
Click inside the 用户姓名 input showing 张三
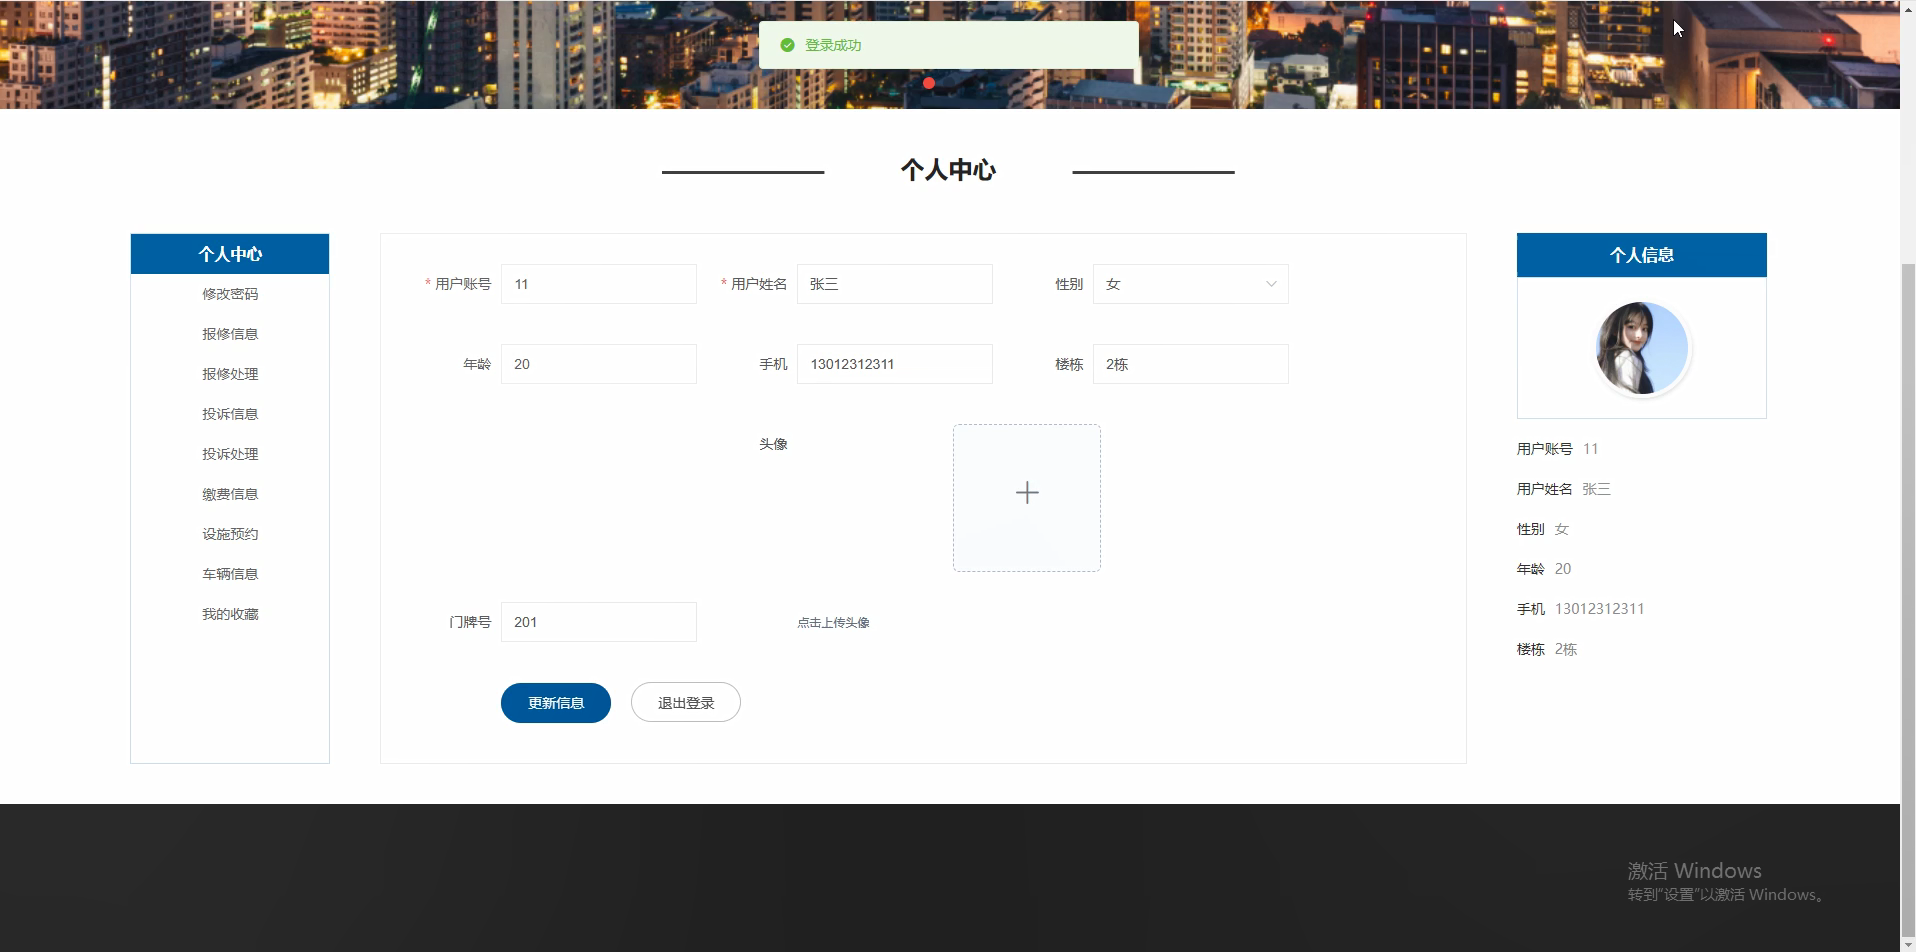click(x=894, y=284)
